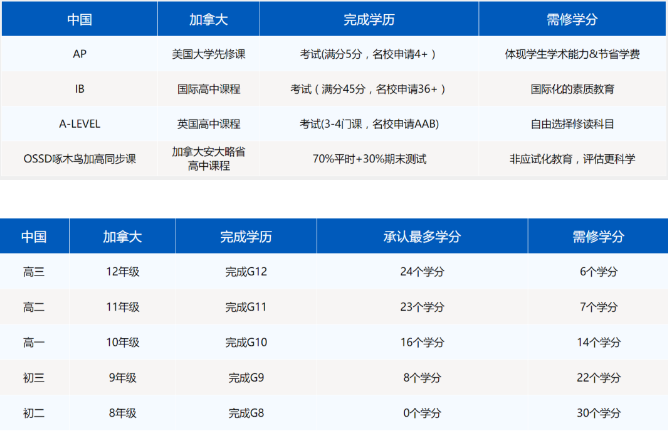
Task: Click the '完成G9' cell
Action: 246,378
